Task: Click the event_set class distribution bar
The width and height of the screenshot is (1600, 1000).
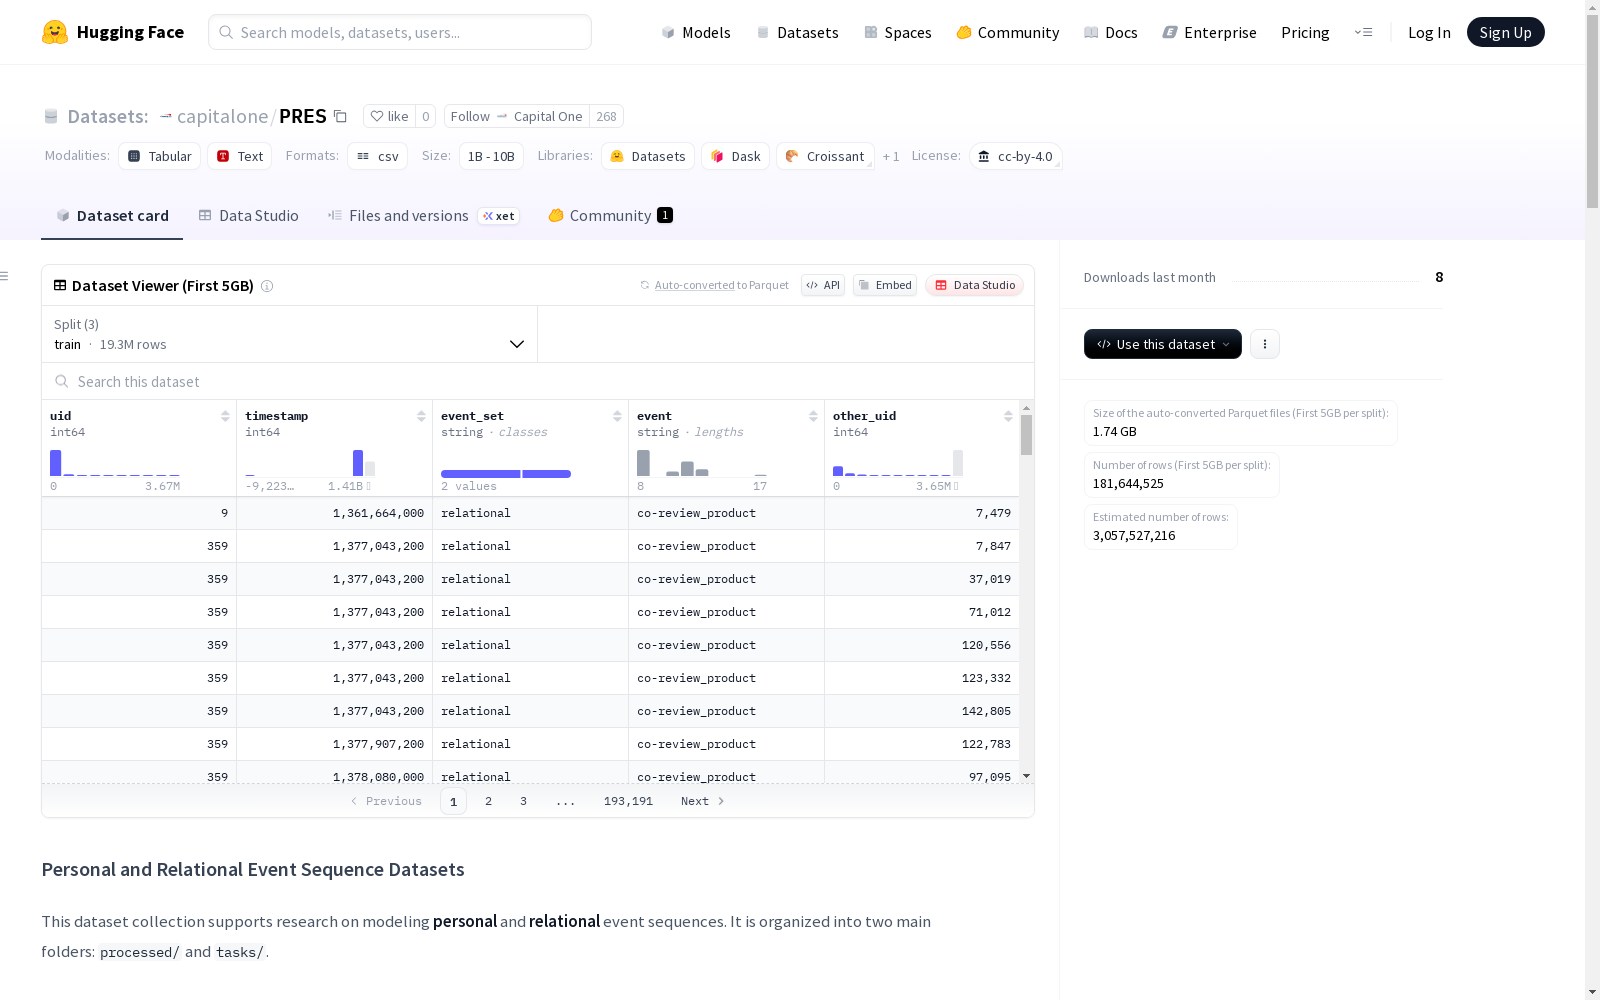Action: pyautogui.click(x=506, y=474)
